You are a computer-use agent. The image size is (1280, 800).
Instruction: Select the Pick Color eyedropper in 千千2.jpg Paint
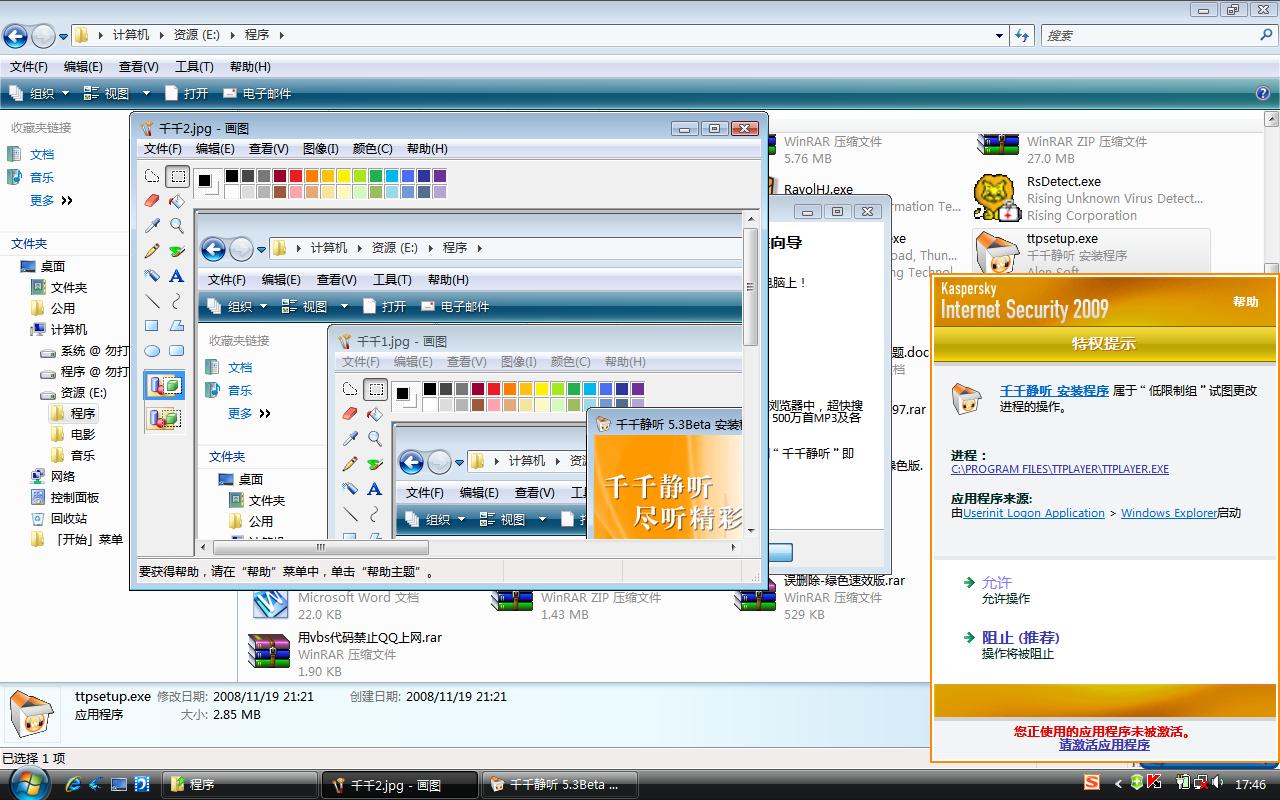[x=152, y=226]
